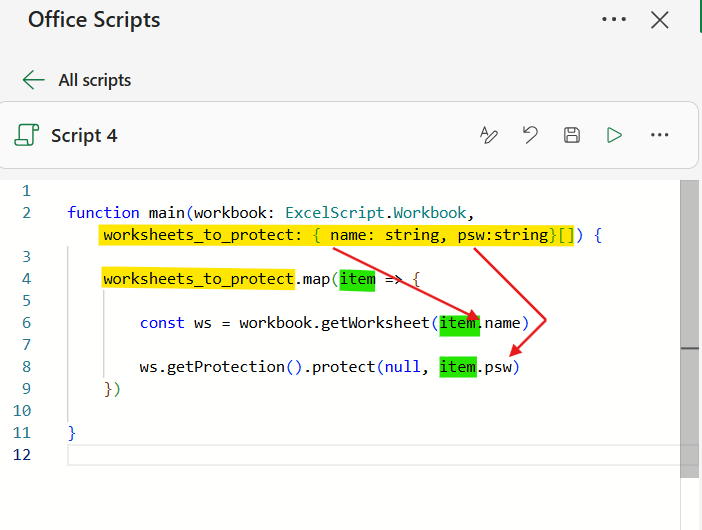This screenshot has width=702, height=530.
Task: Open the All scripts list
Action: (x=94, y=80)
